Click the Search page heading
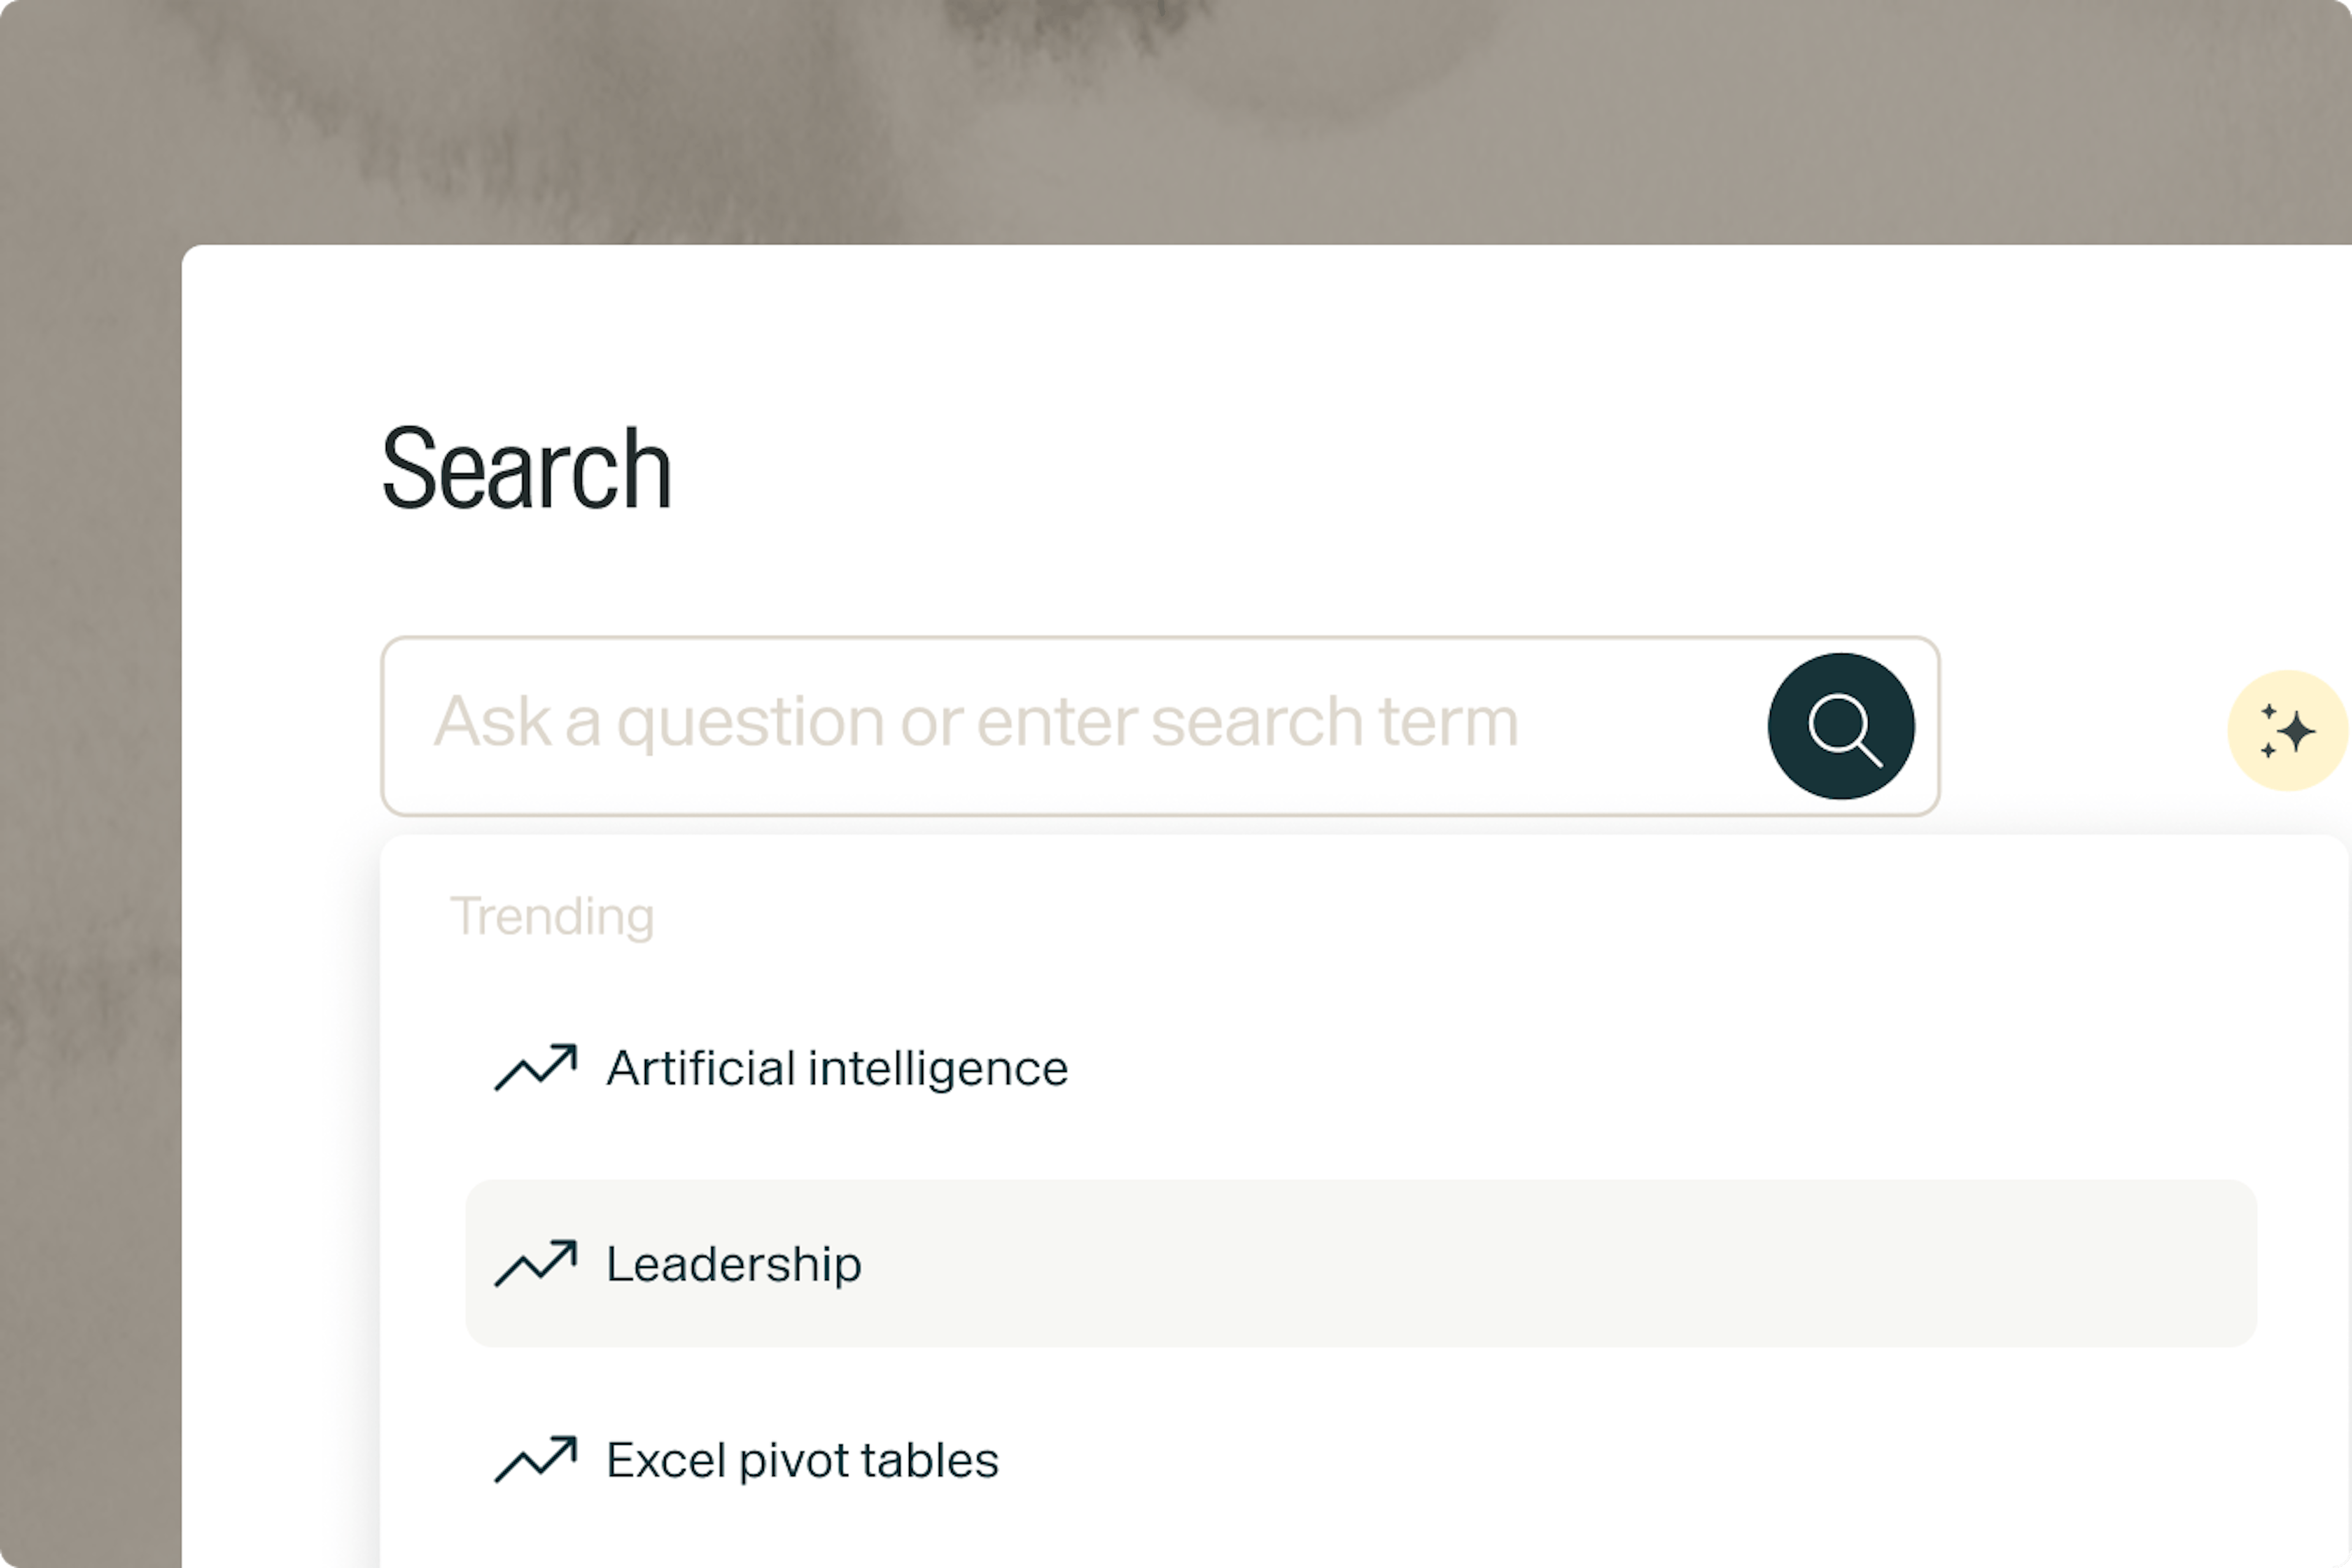This screenshot has width=2352, height=1568. click(526, 468)
